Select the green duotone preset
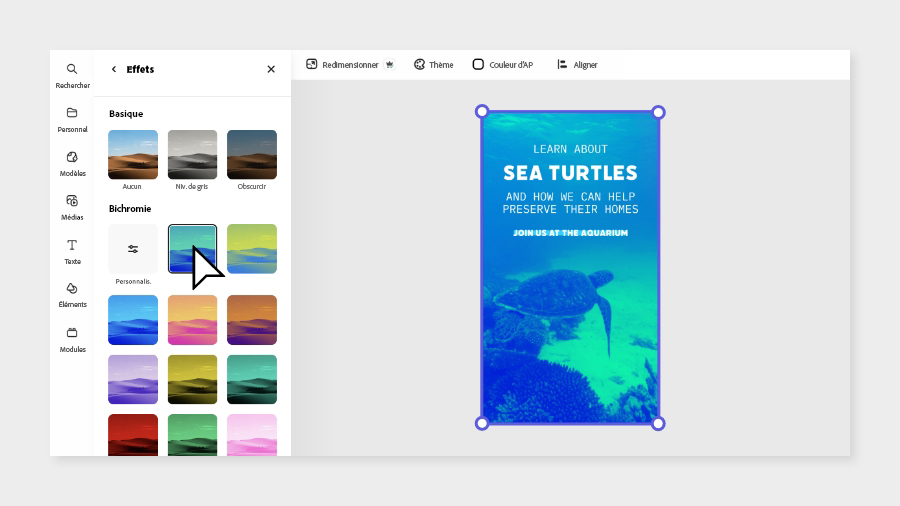900x506 pixels. (192, 435)
